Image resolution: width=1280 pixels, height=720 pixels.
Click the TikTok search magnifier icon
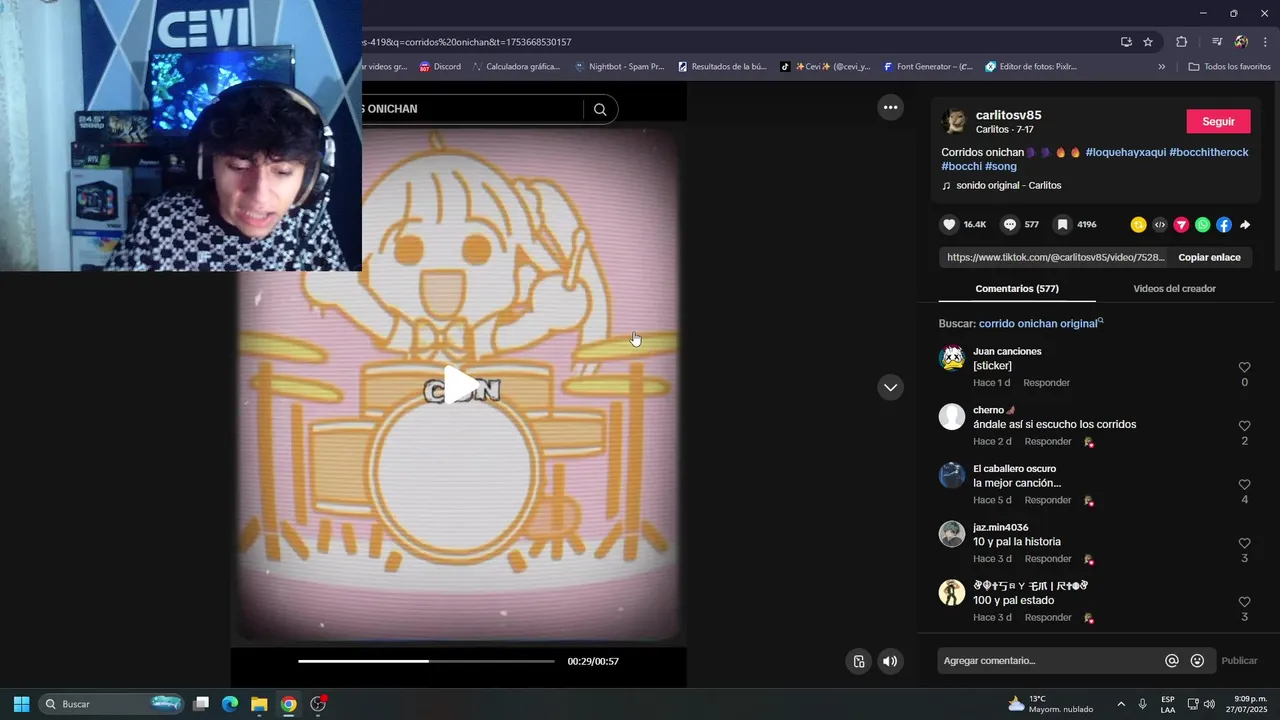point(600,109)
